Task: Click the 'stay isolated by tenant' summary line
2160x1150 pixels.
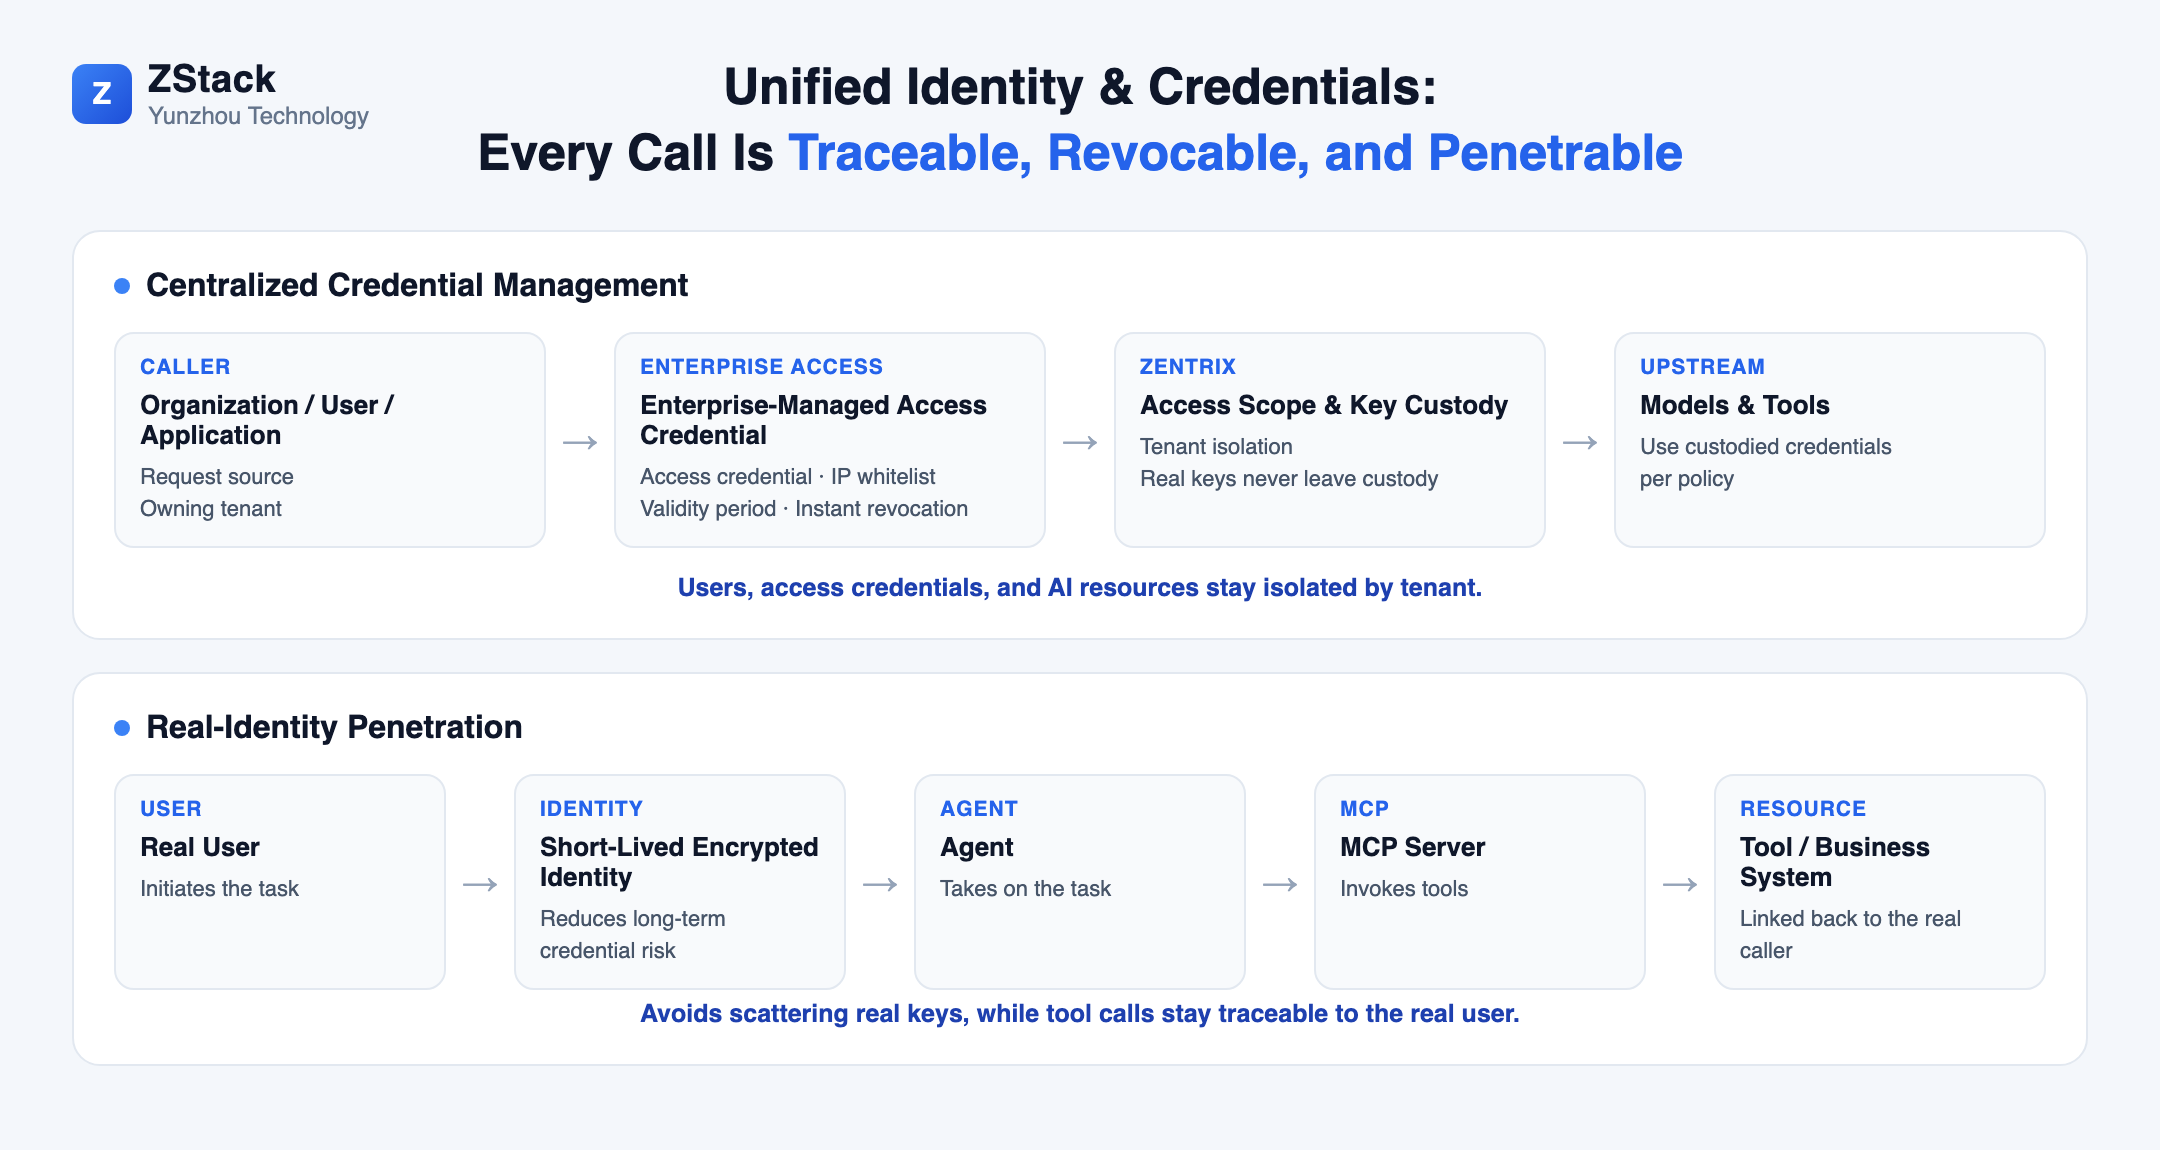Action: 1080,587
